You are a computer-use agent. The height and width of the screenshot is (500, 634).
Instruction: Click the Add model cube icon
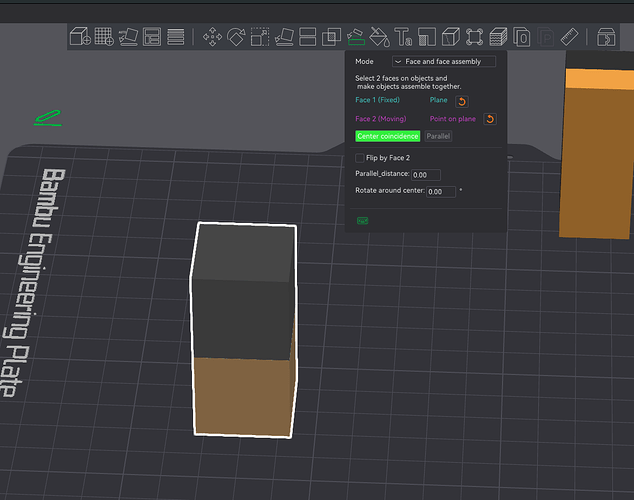(x=80, y=36)
